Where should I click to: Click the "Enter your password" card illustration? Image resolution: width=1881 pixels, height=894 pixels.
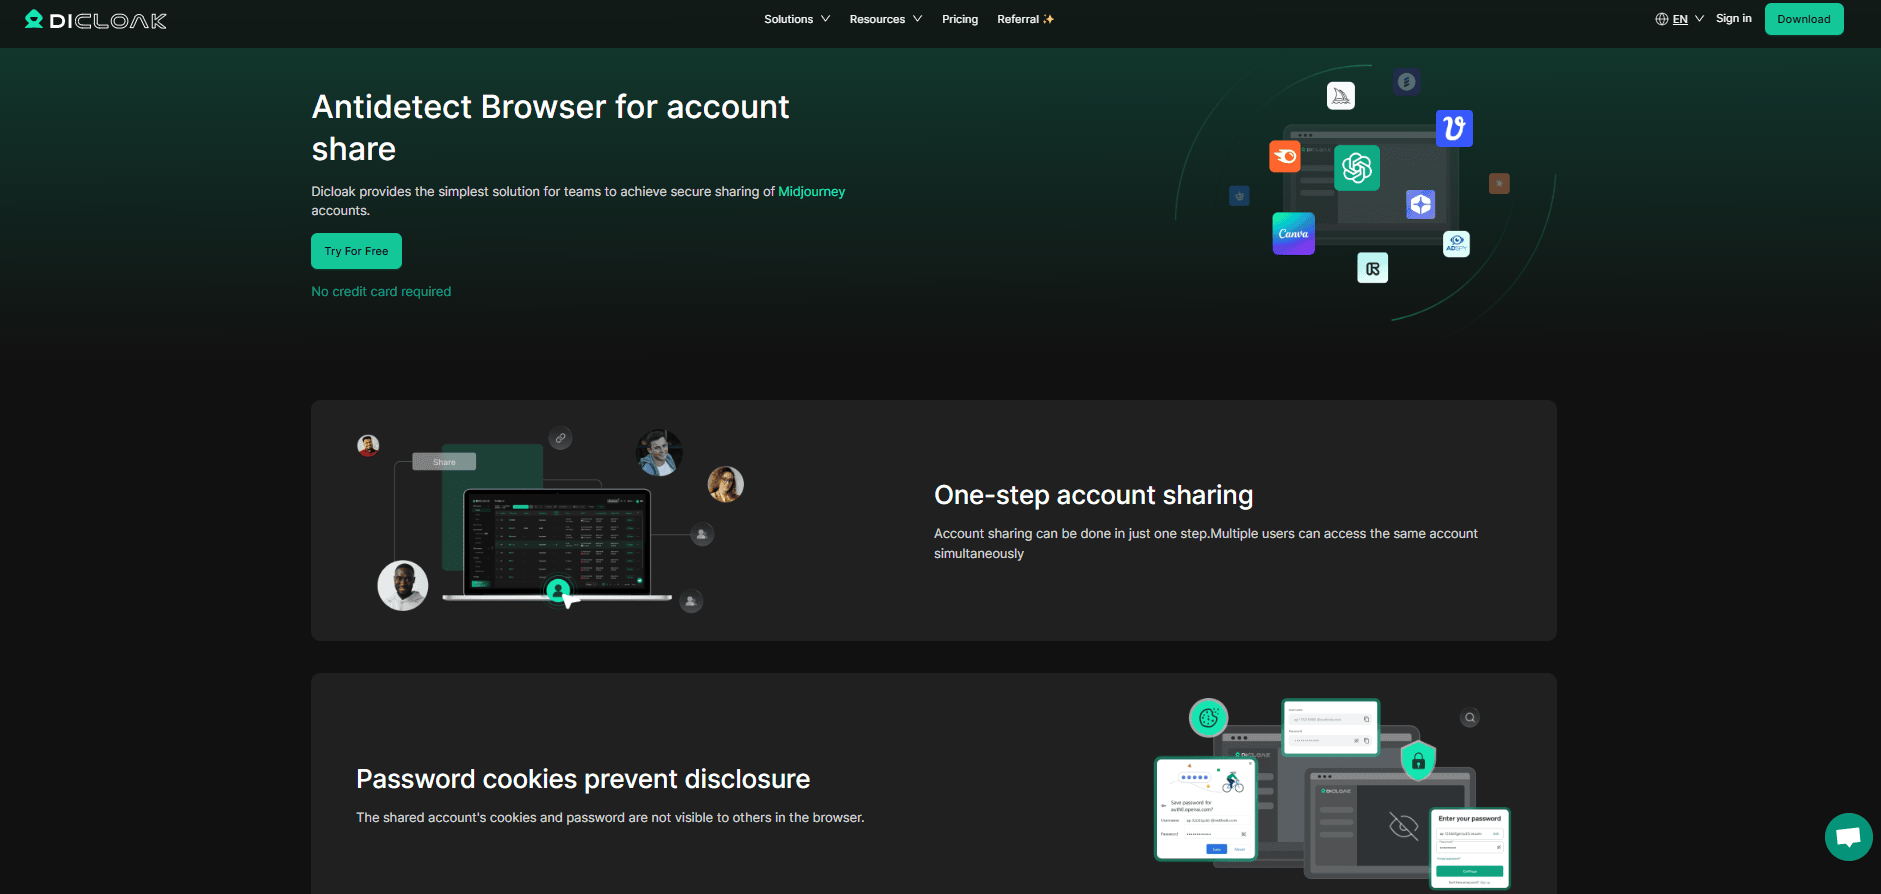(1470, 848)
